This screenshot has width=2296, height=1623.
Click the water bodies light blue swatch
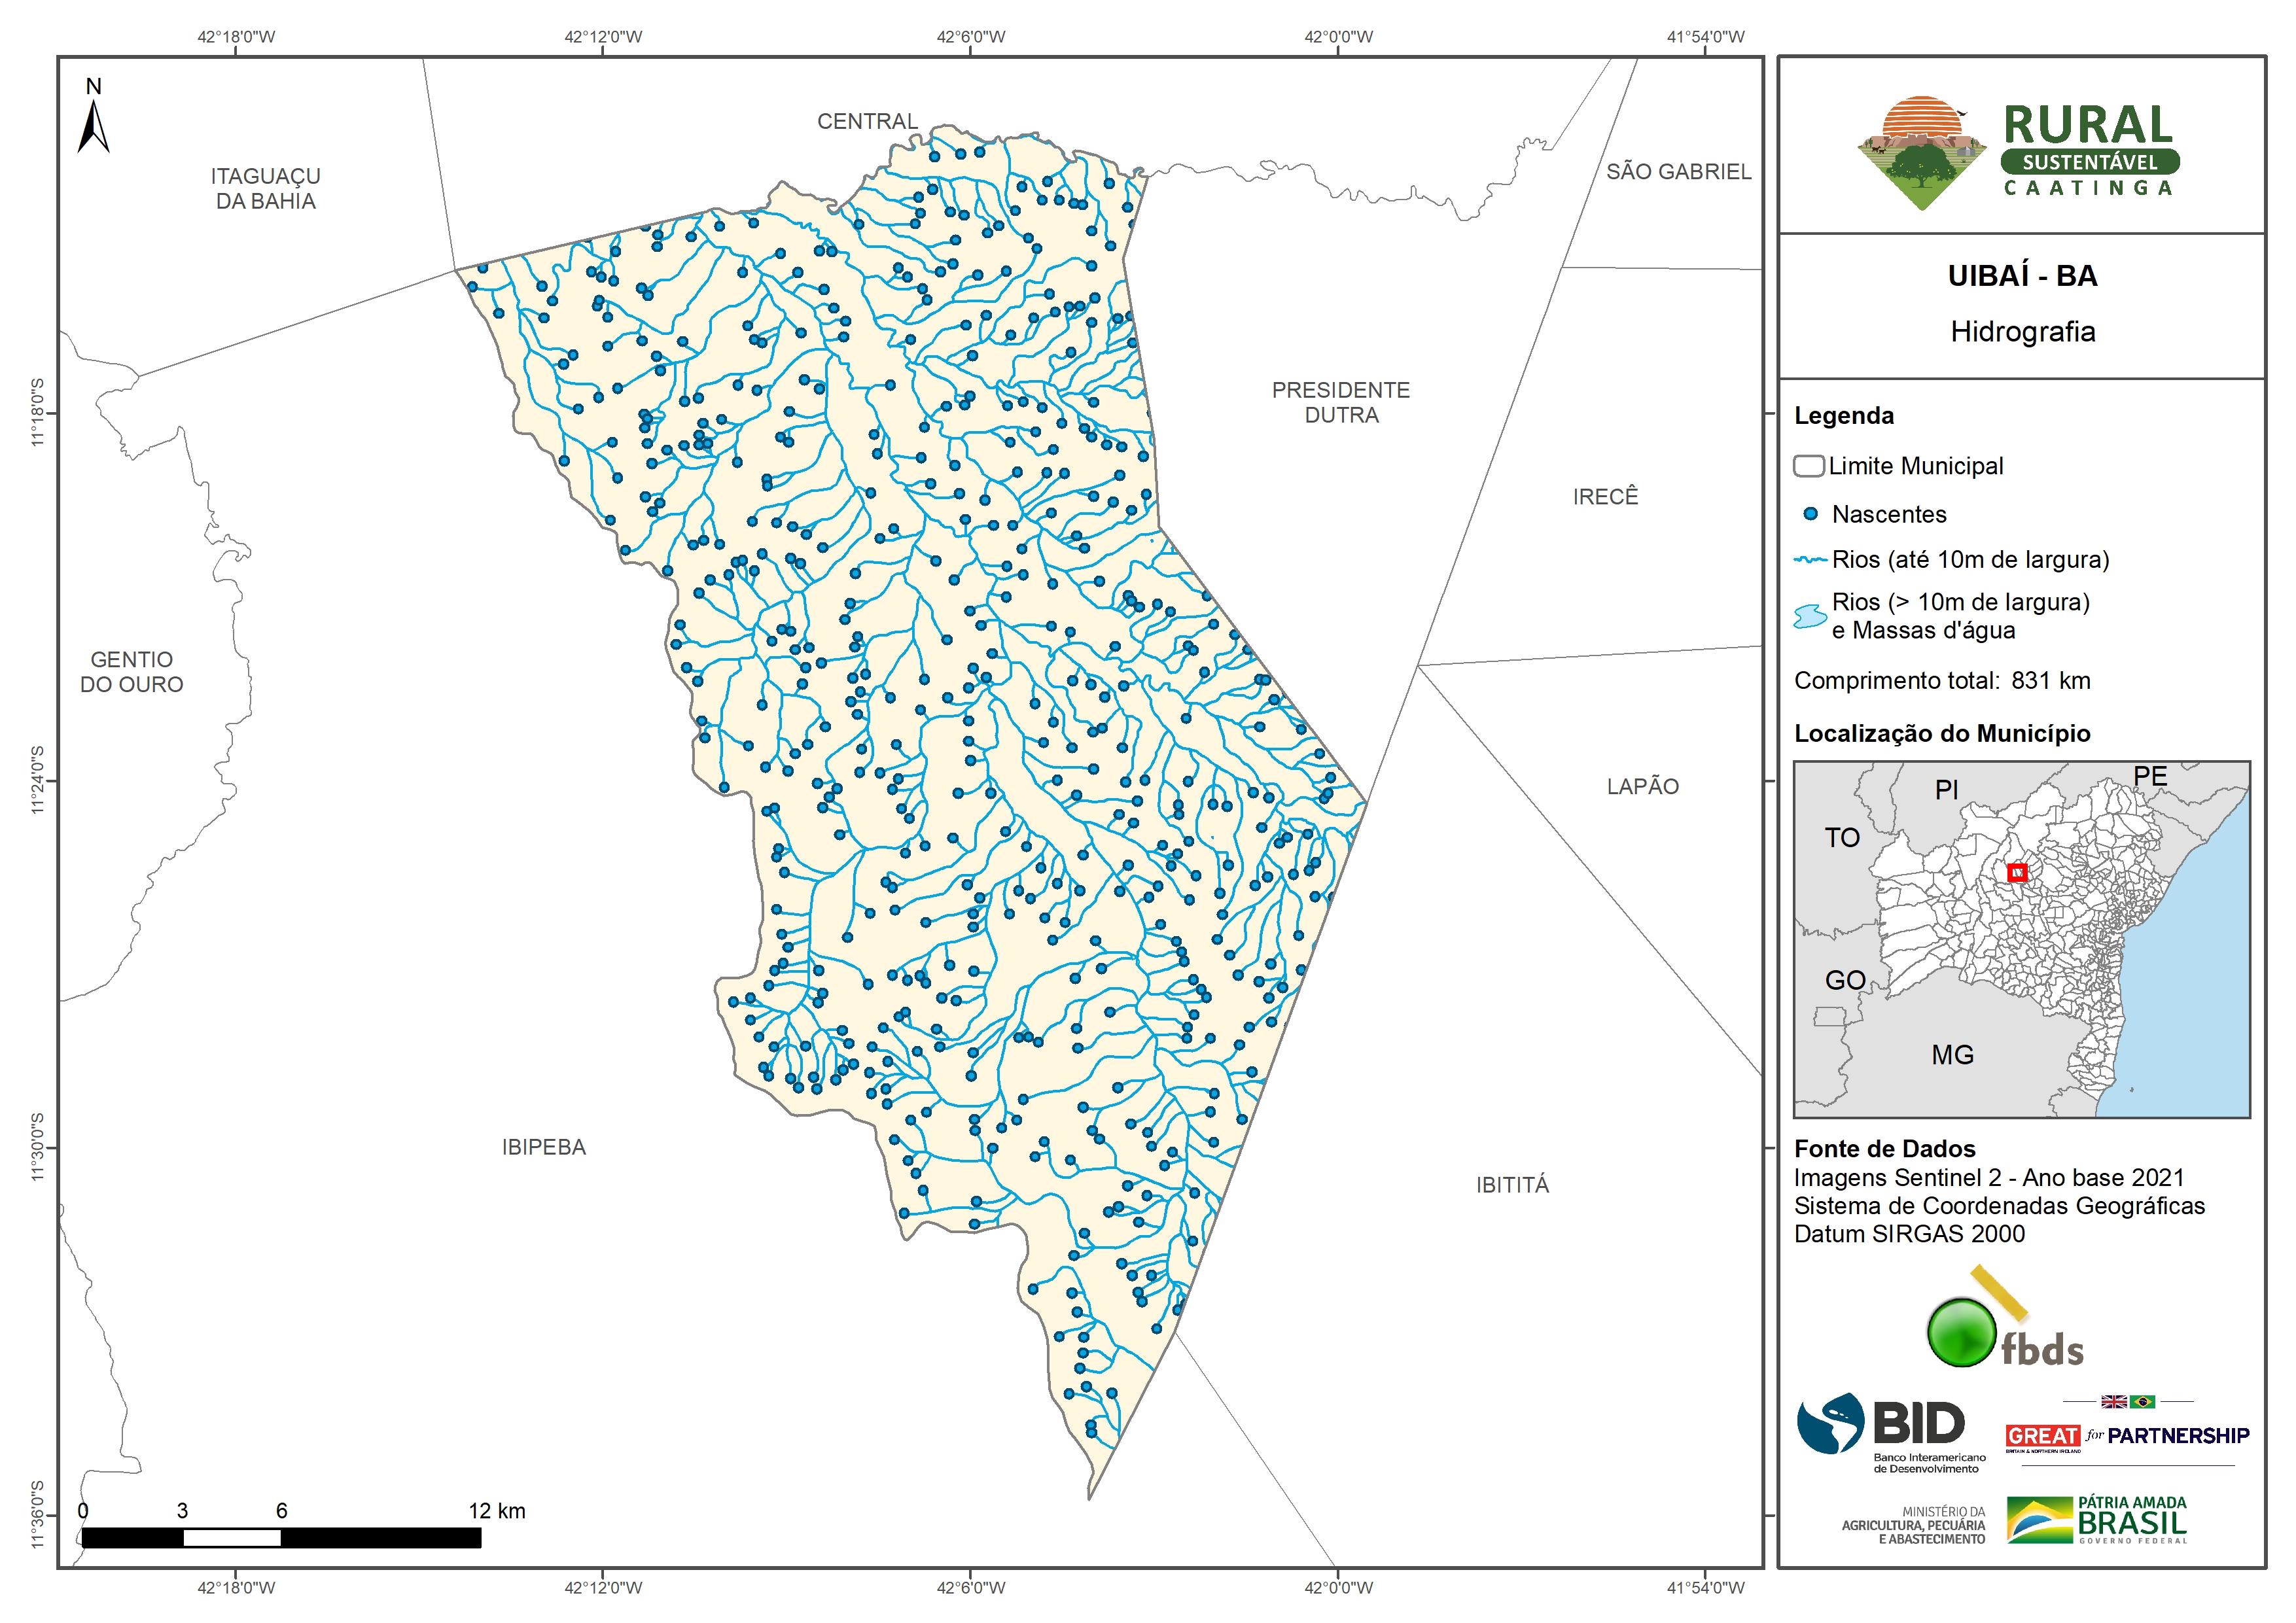1810,616
